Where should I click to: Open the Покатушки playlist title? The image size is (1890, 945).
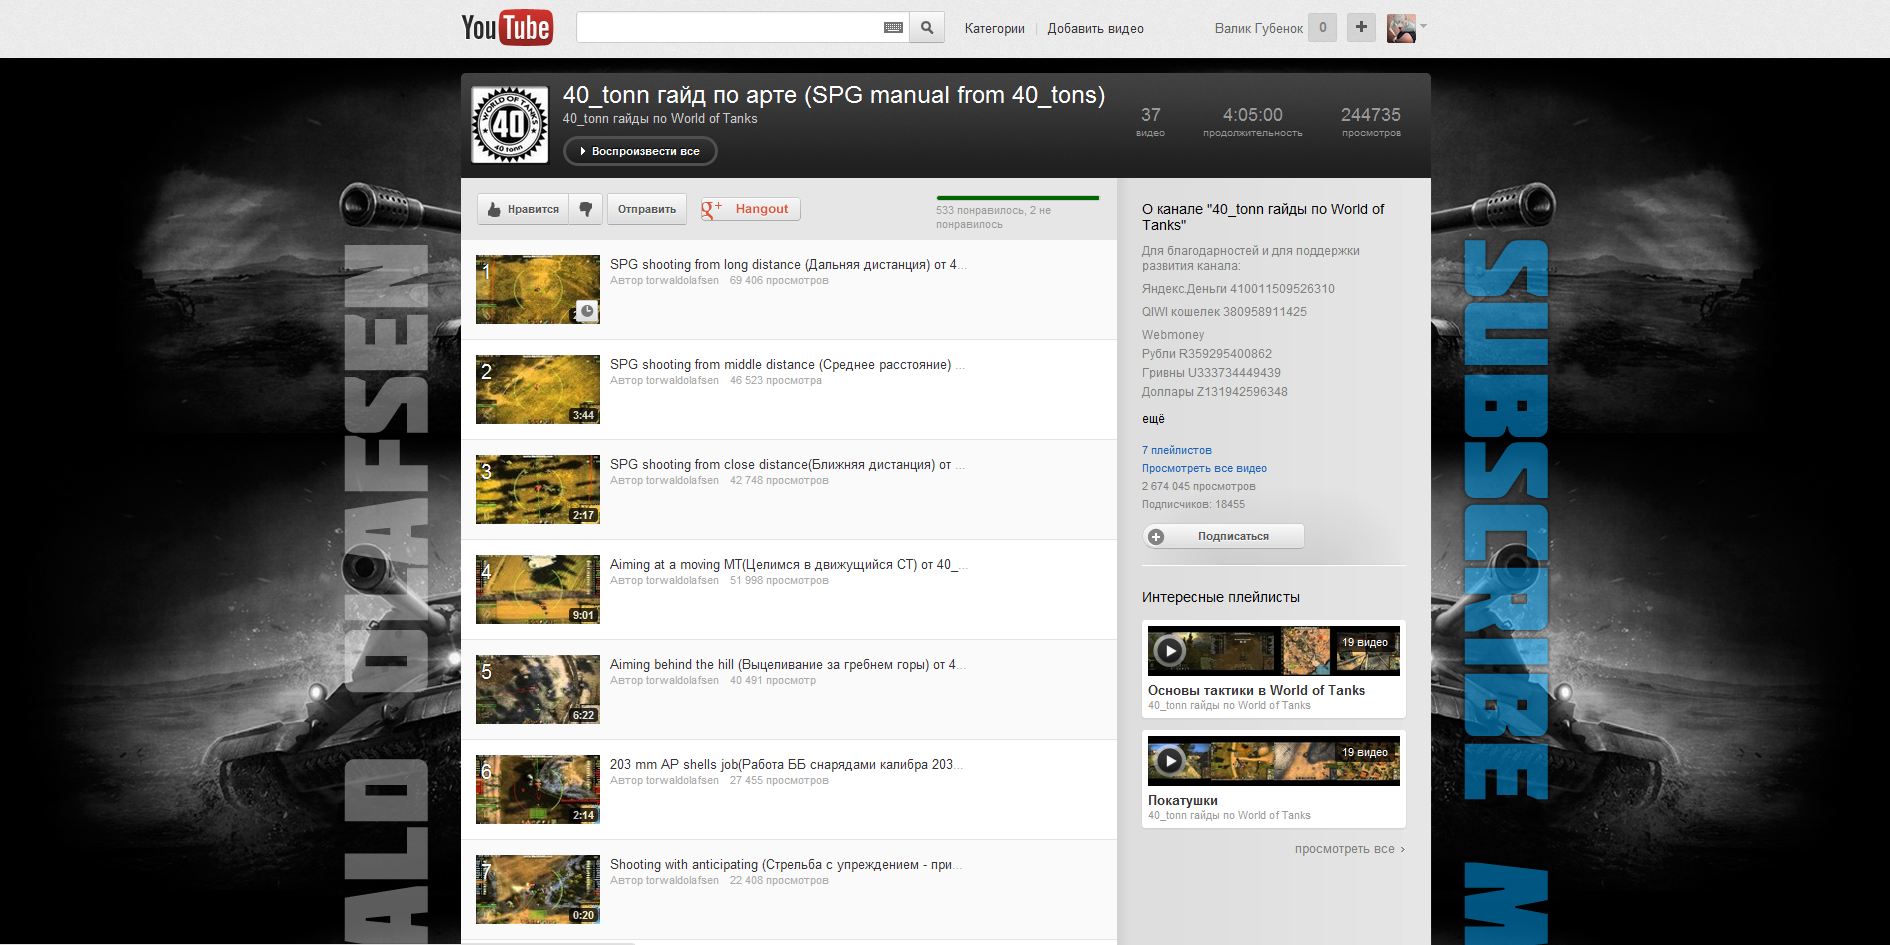click(x=1183, y=800)
